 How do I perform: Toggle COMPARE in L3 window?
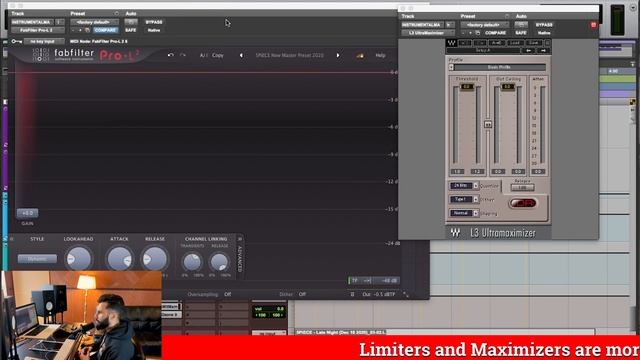click(x=496, y=33)
